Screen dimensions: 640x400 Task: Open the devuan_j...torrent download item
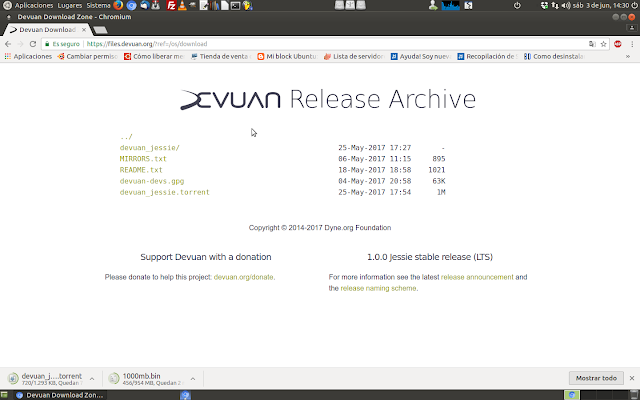tap(46, 378)
